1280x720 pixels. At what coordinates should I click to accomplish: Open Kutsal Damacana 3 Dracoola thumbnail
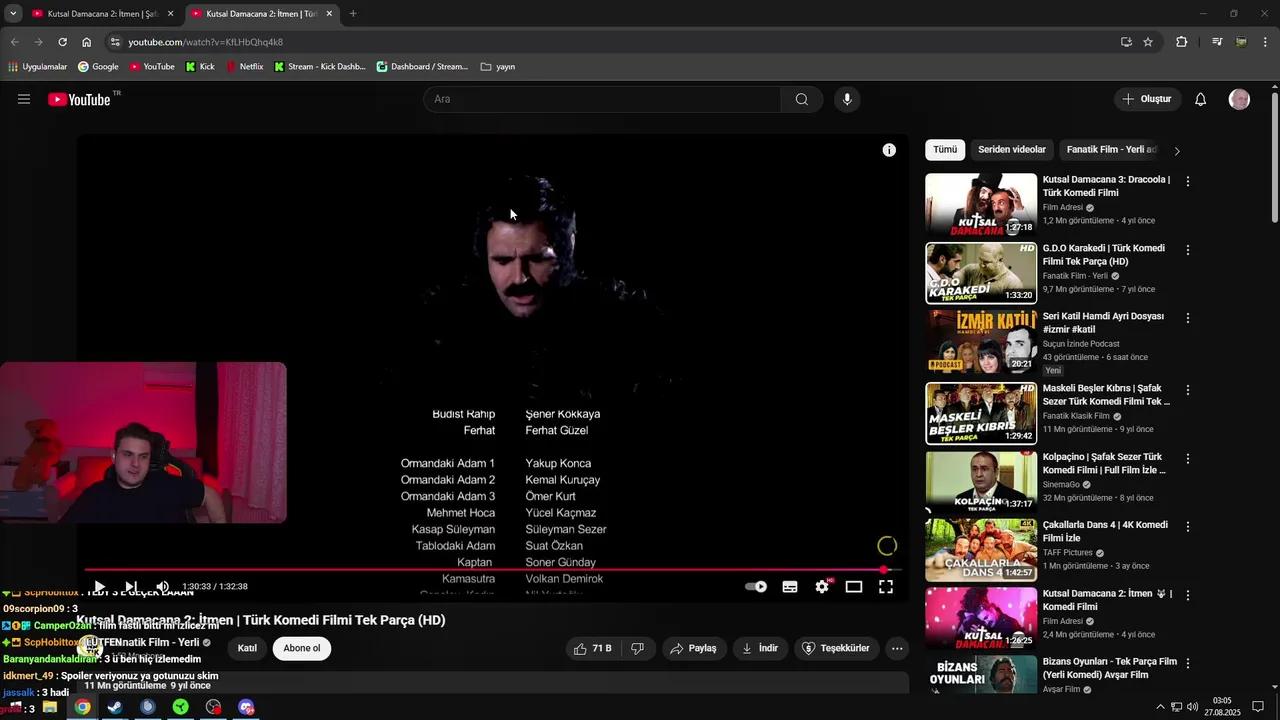click(981, 205)
